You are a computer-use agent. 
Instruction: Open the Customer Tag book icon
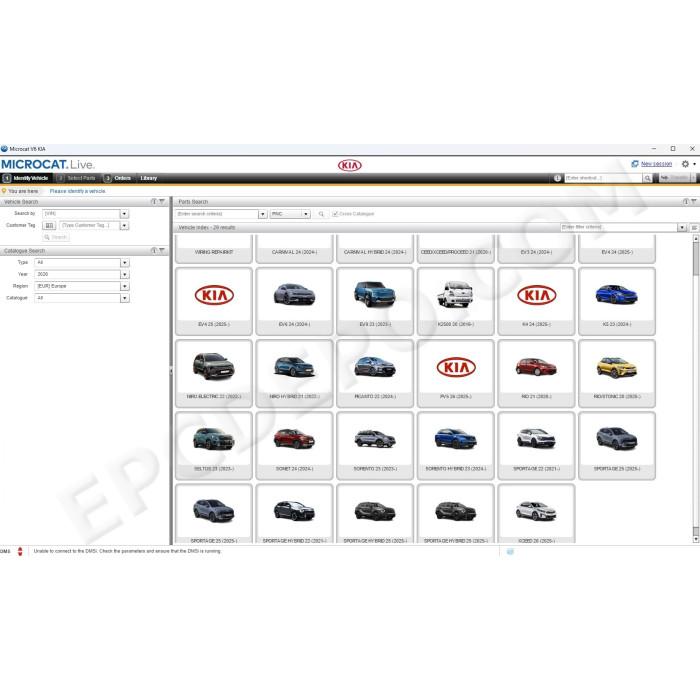click(x=49, y=225)
